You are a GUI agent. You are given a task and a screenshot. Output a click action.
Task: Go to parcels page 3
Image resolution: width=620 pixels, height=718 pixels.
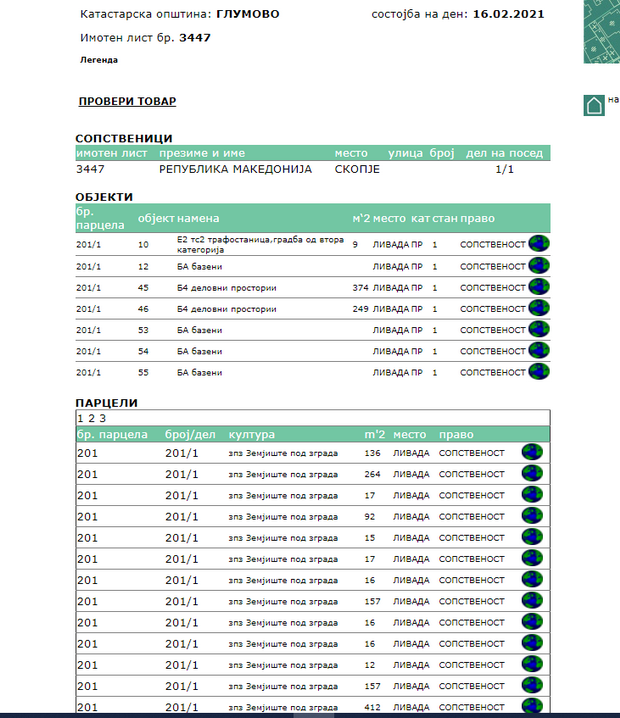tap(103, 418)
